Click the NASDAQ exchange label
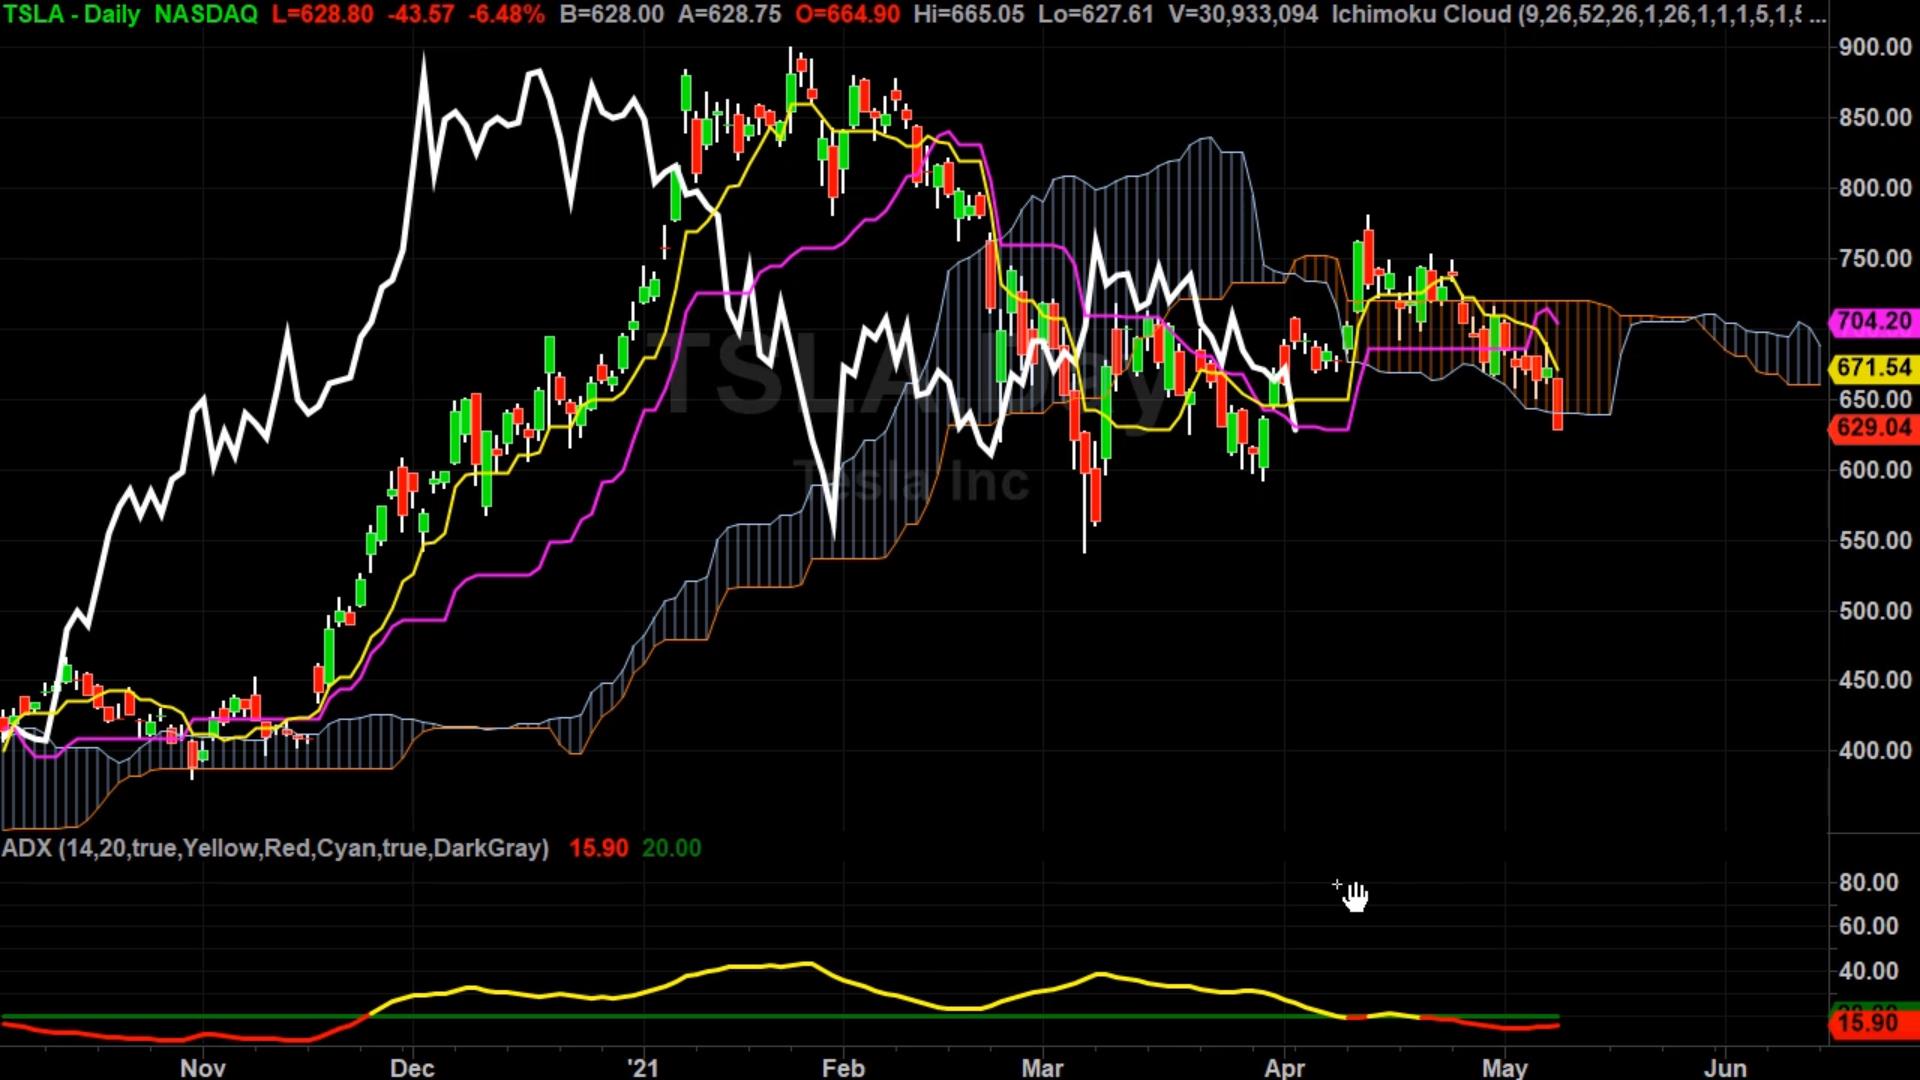The height and width of the screenshot is (1080, 1920). click(x=206, y=15)
